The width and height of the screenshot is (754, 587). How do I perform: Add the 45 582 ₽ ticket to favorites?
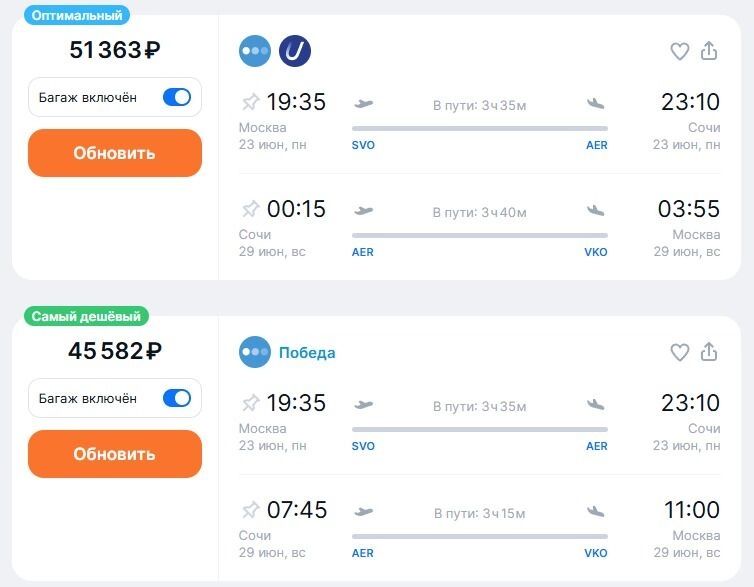coord(679,352)
